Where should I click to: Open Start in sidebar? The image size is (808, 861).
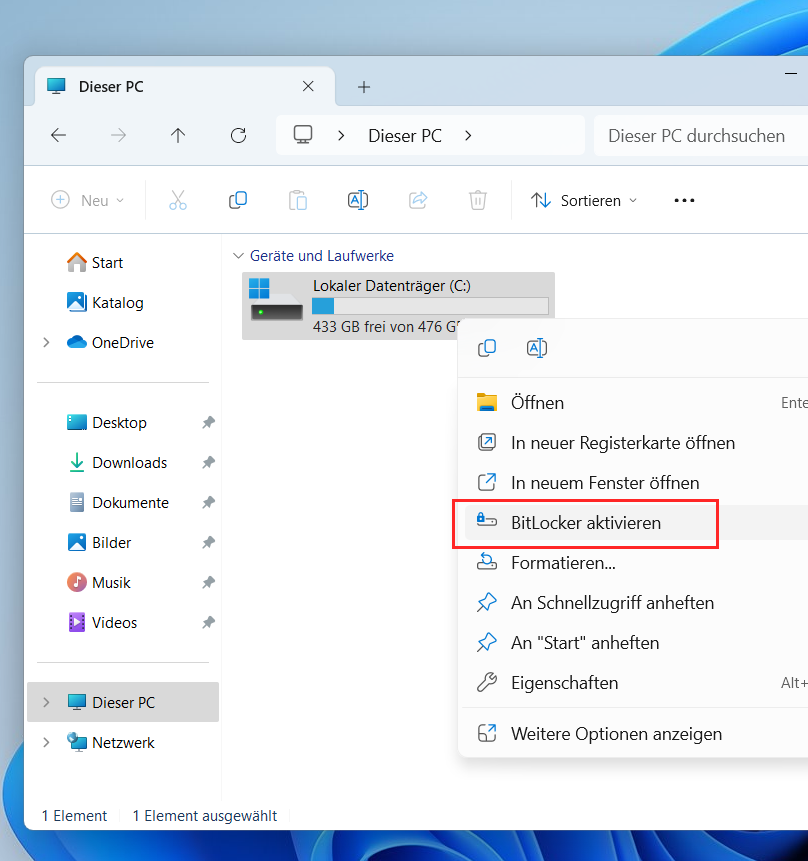click(95, 262)
